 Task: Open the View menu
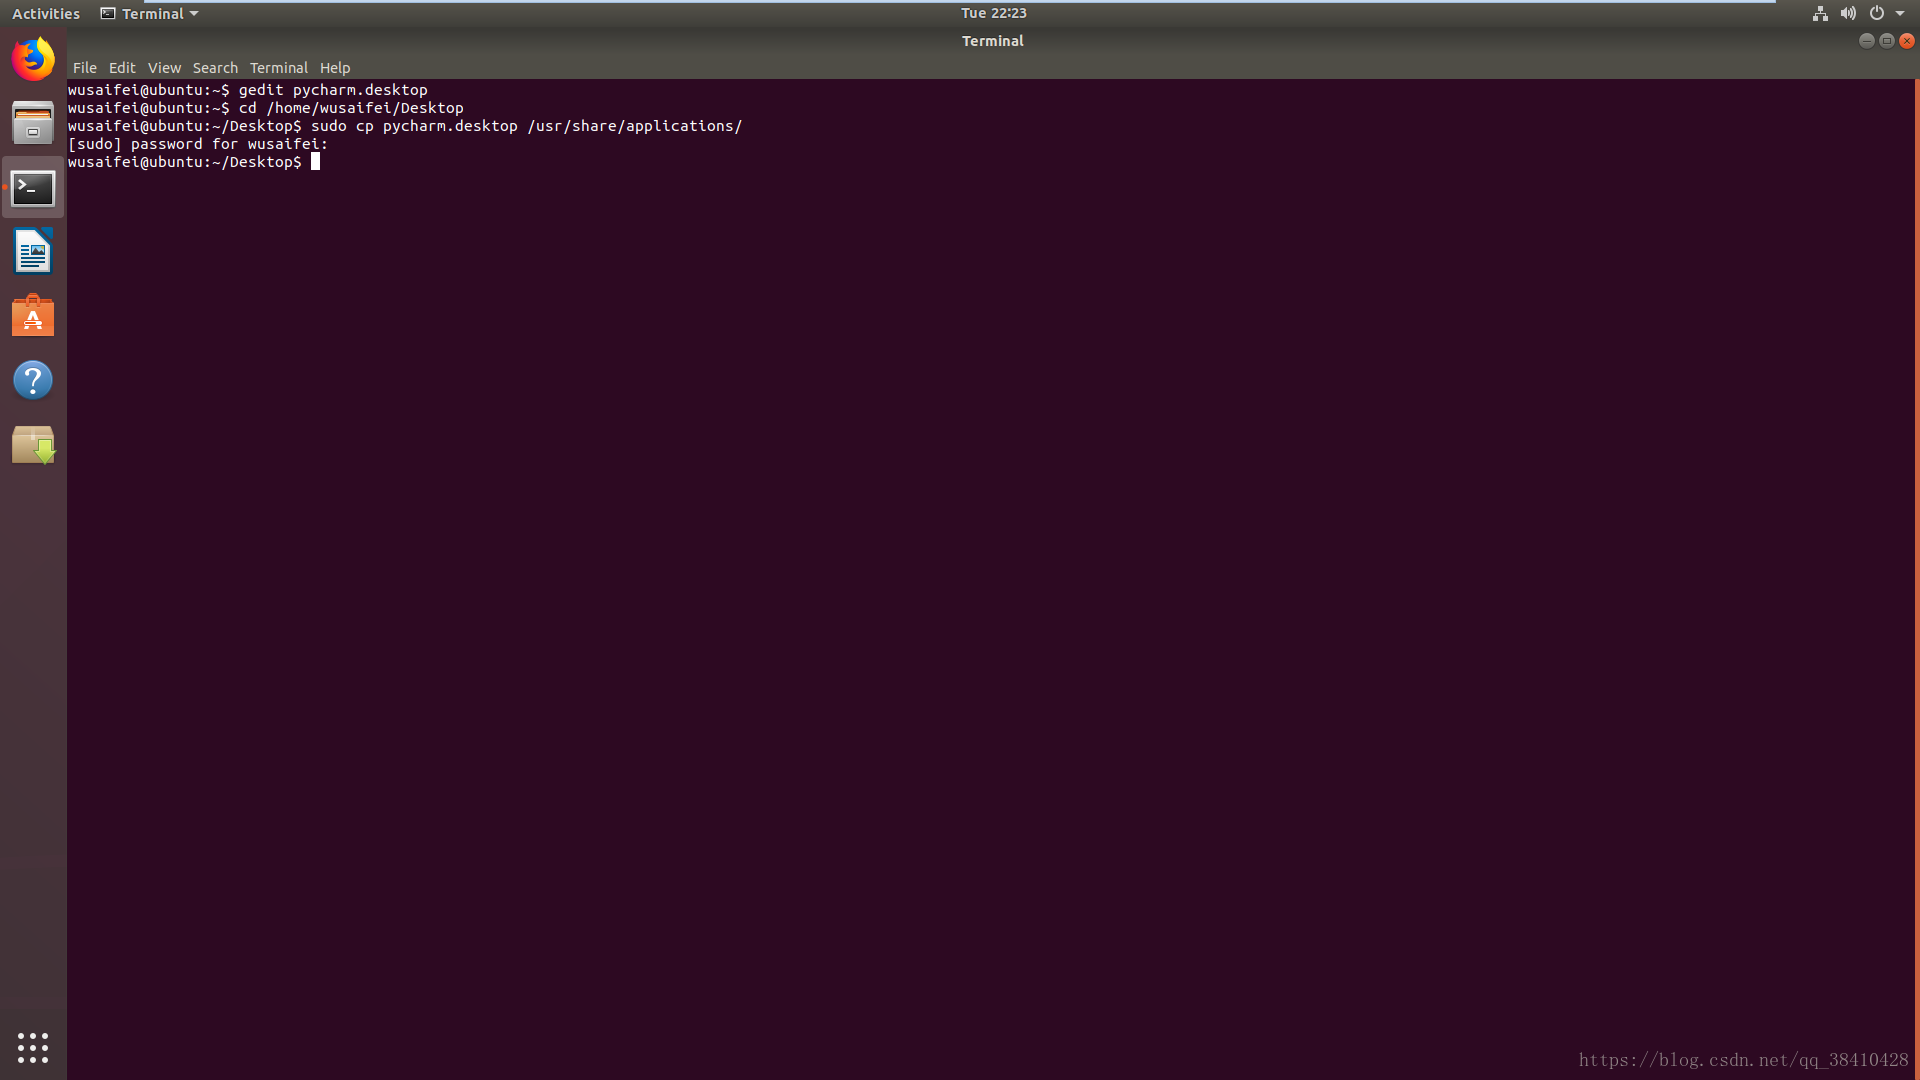(164, 68)
